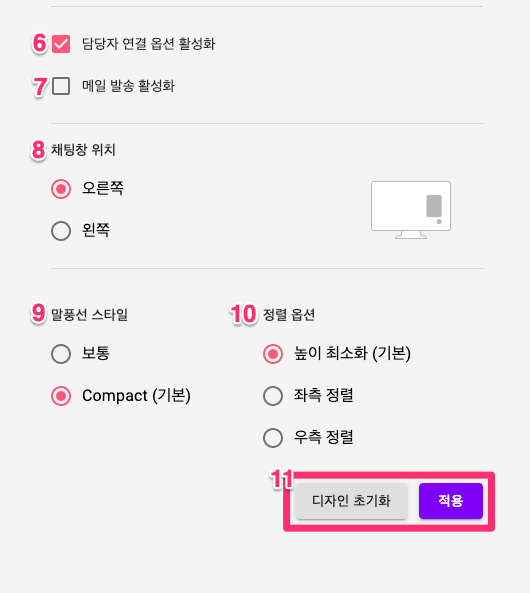Click the 정렬 옵션 section heading
530x593 pixels.
click(x=289, y=315)
